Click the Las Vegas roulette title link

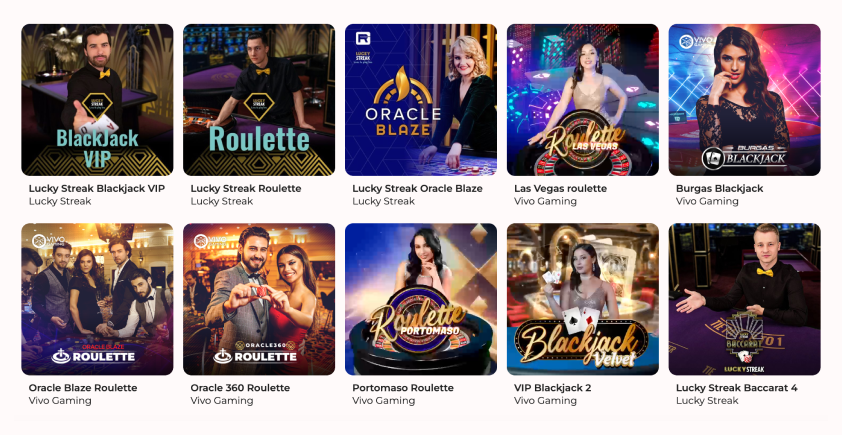[x=561, y=188]
